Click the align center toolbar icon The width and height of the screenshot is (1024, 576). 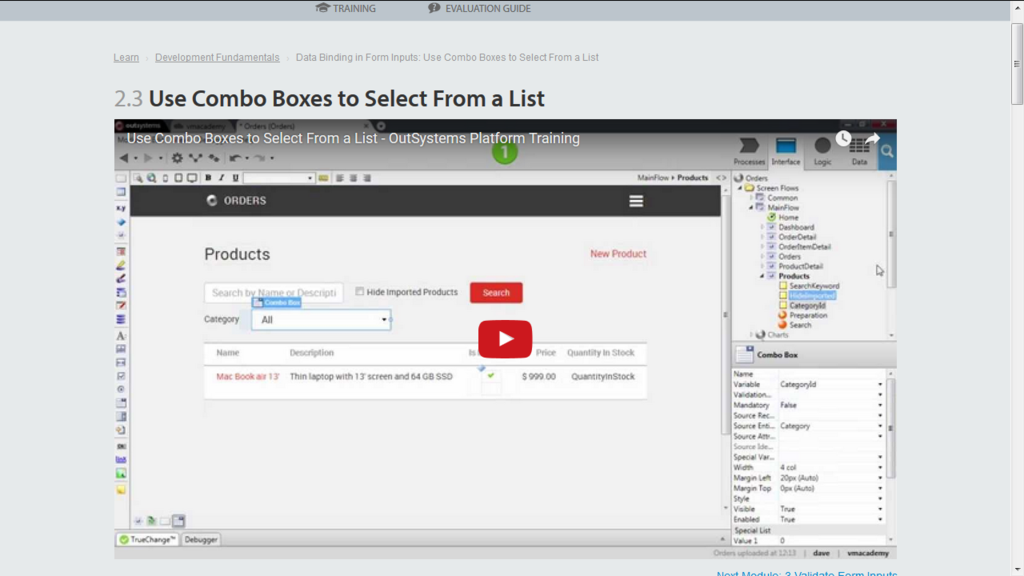(x=353, y=178)
